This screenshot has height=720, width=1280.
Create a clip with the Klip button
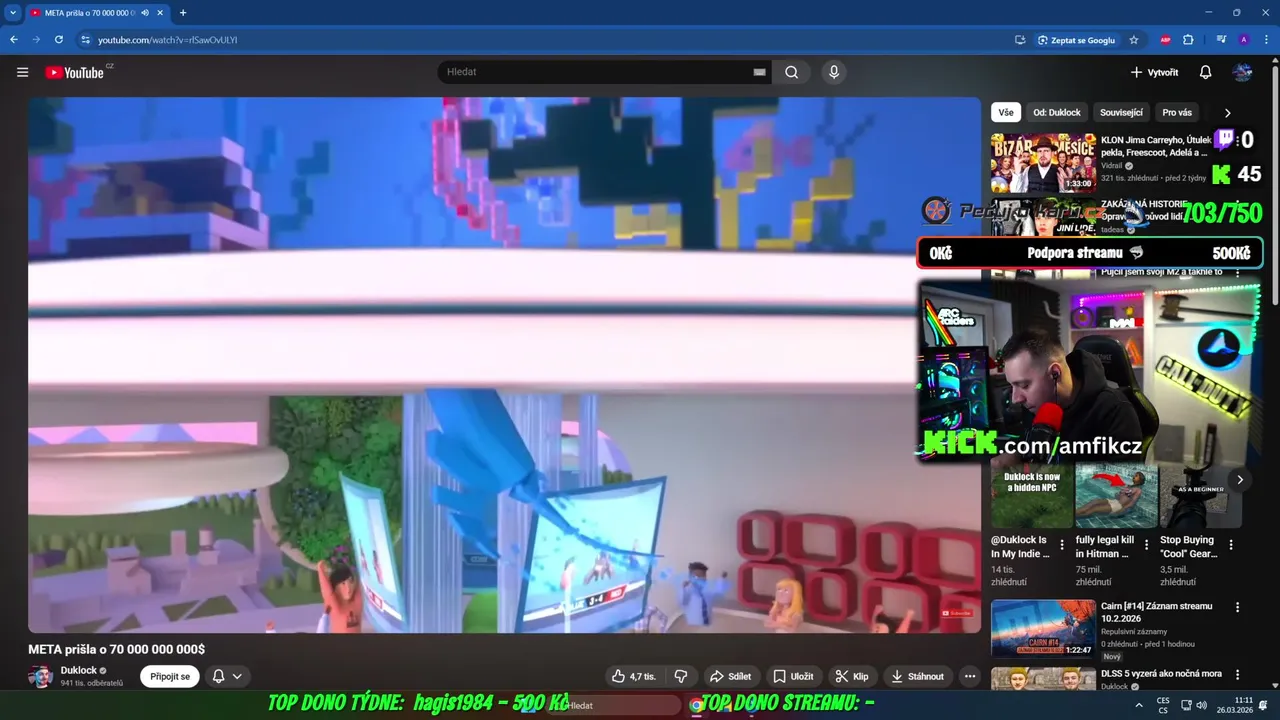click(x=852, y=676)
